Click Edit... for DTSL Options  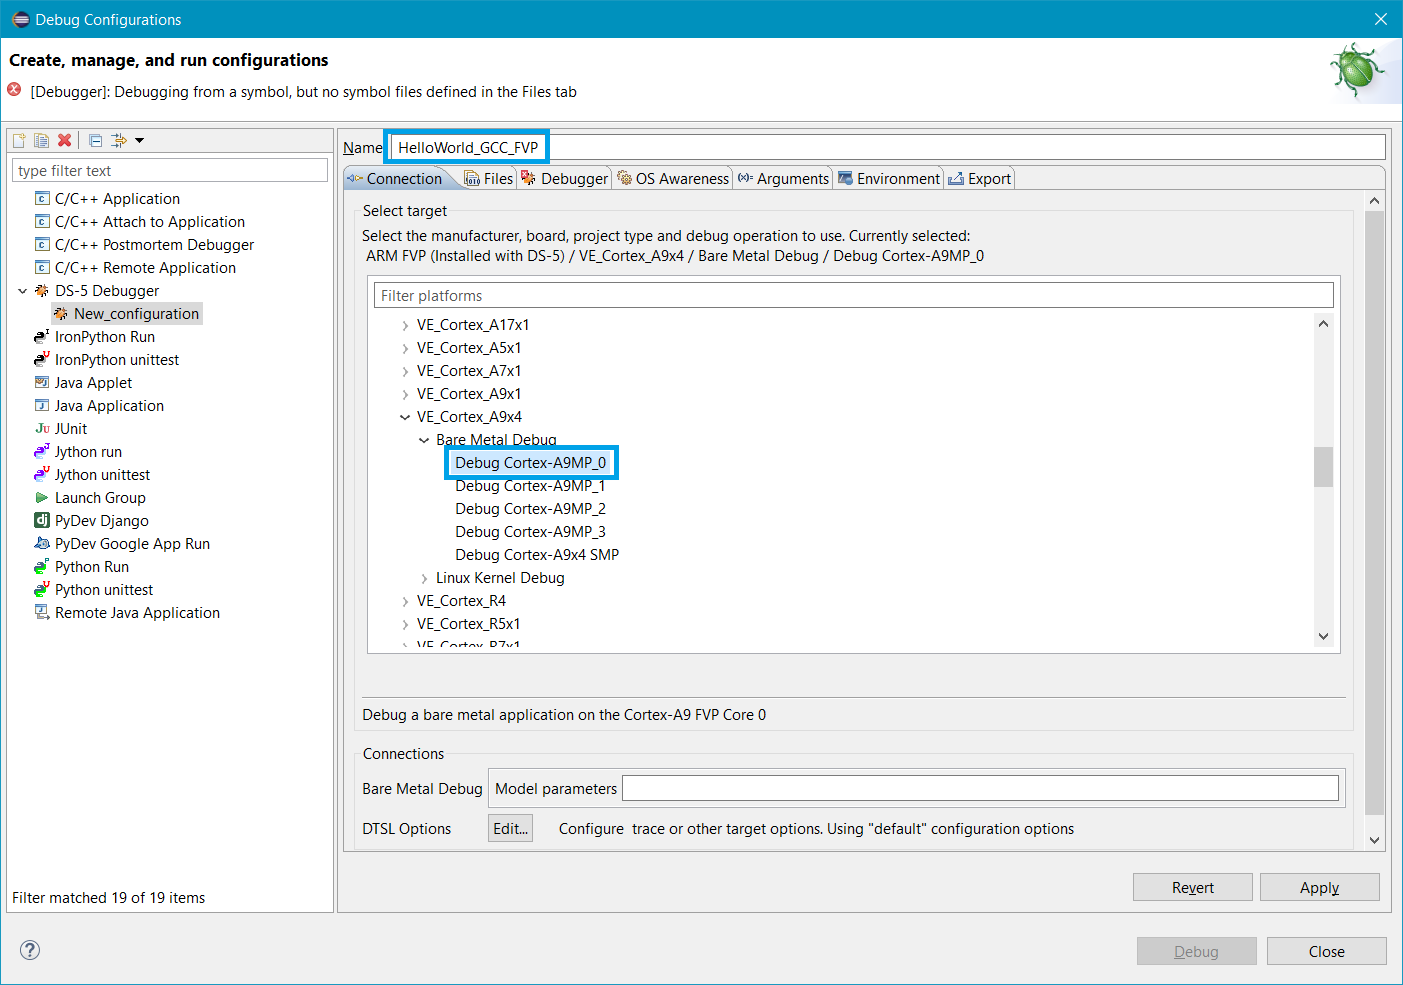tap(510, 829)
